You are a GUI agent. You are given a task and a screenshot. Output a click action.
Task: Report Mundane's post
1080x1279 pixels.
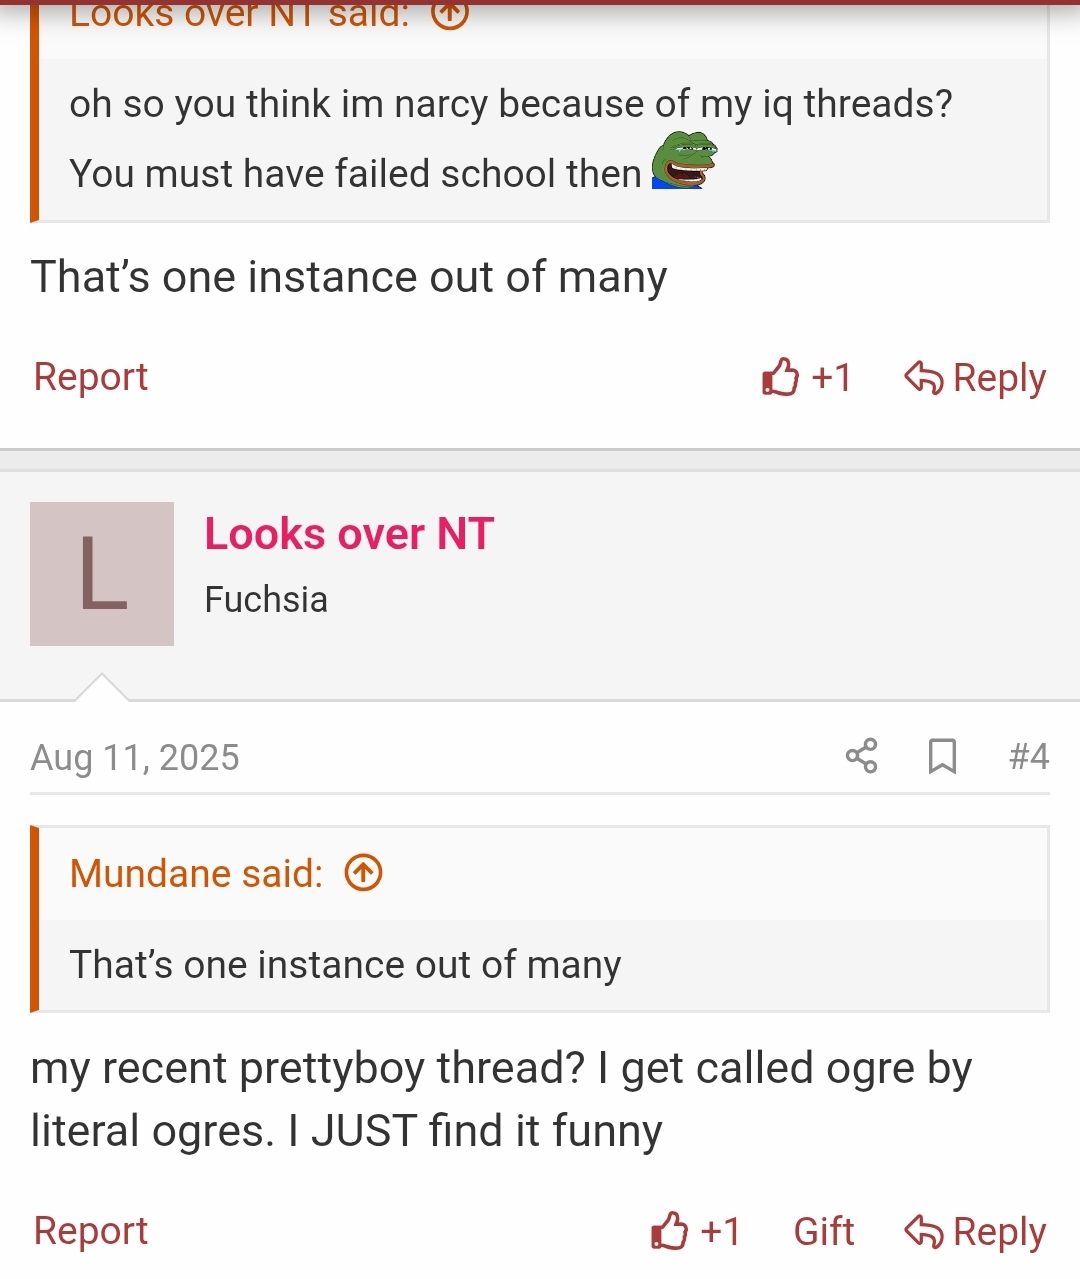(90, 377)
